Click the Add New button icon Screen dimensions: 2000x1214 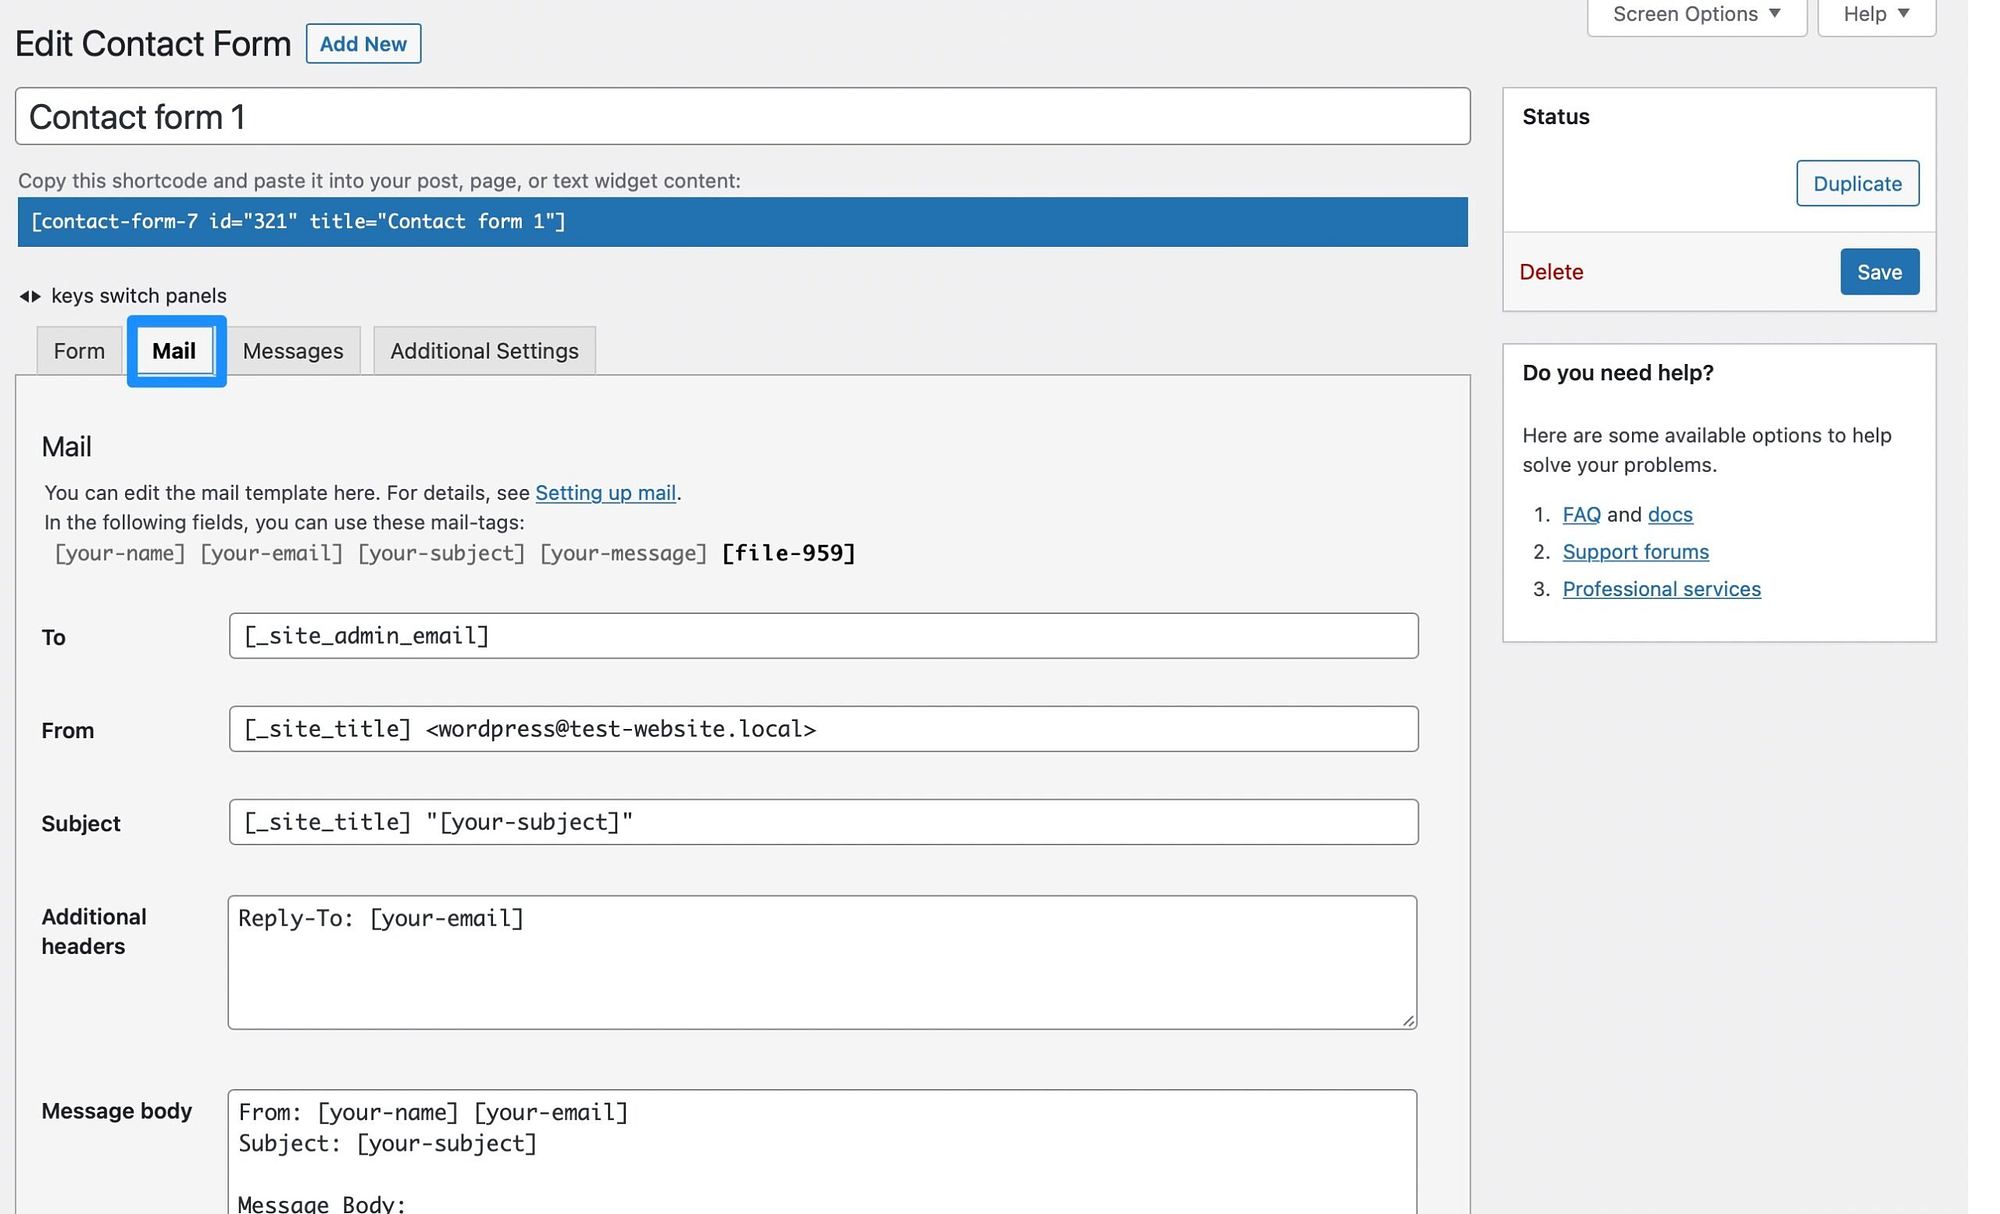click(x=363, y=43)
